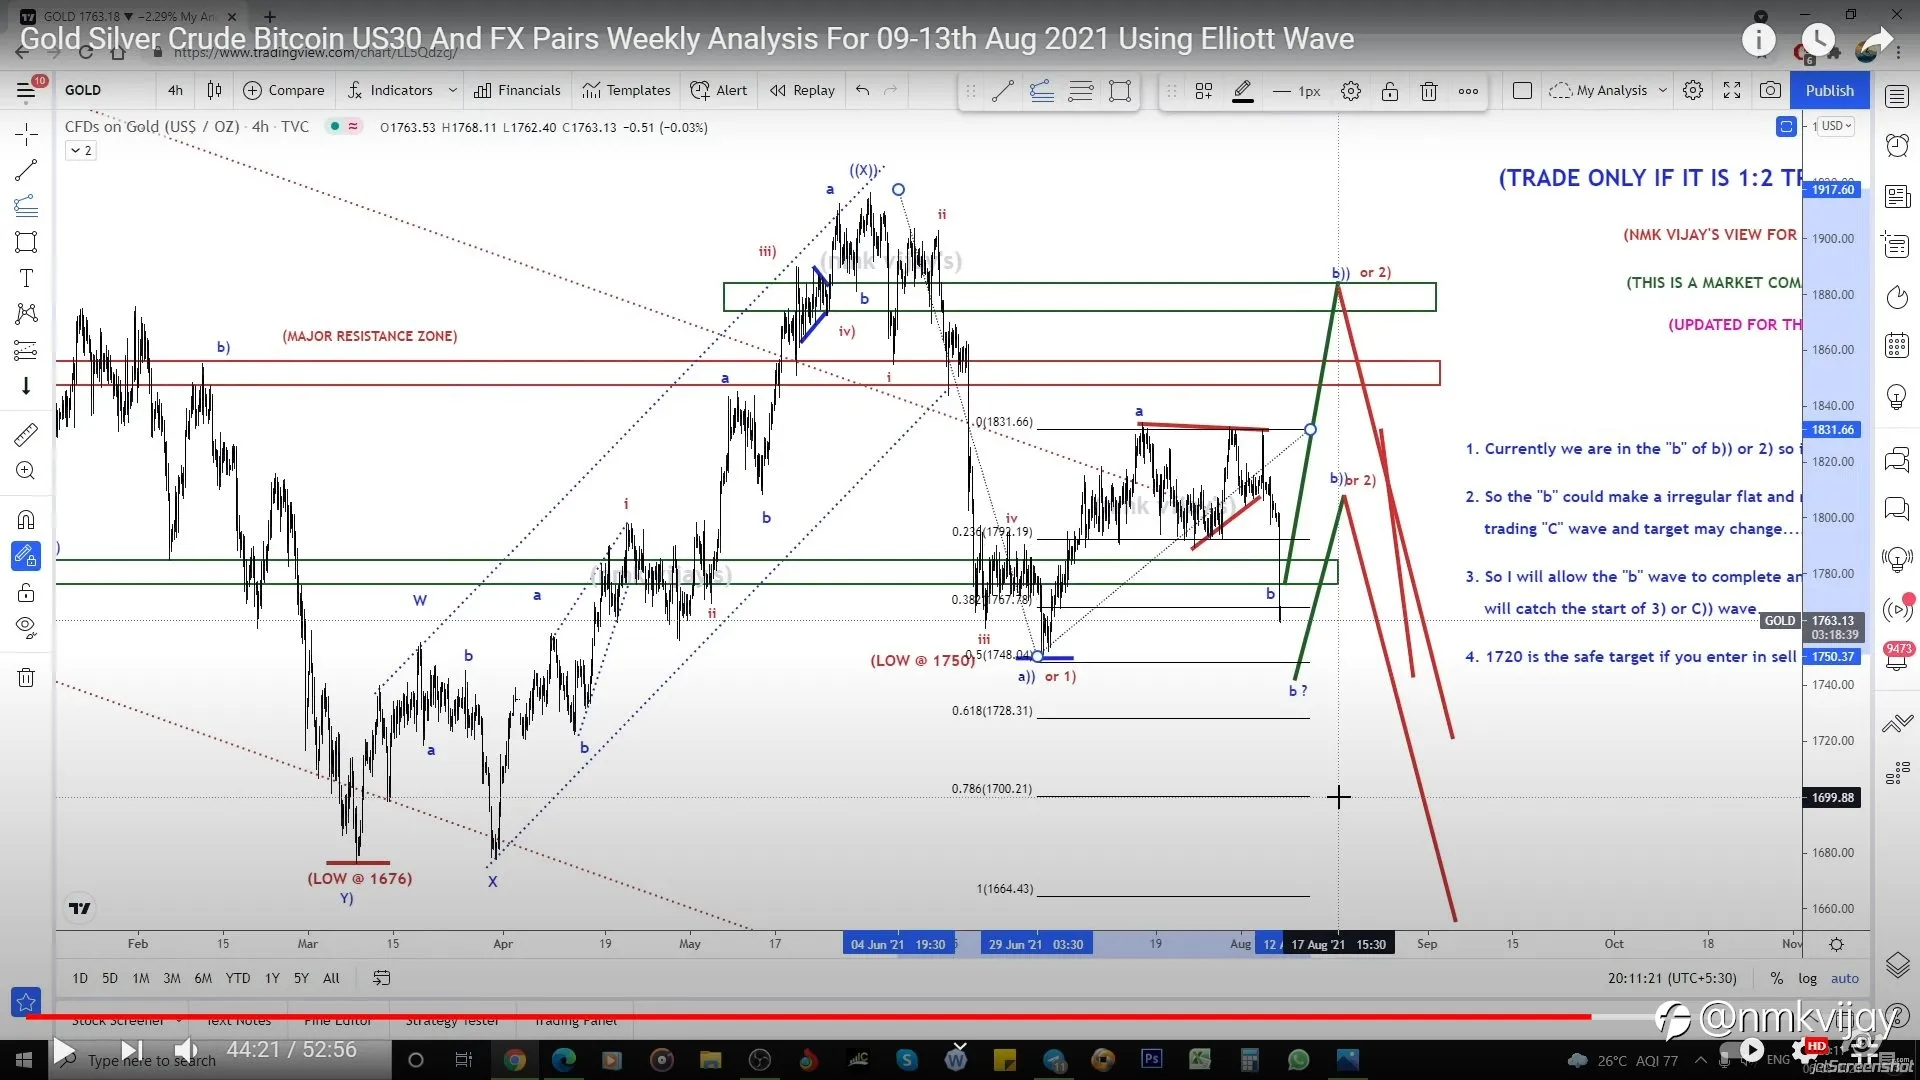The image size is (1920, 1080).
Task: Open chart settings gear in top toolbar
Action: (1693, 90)
